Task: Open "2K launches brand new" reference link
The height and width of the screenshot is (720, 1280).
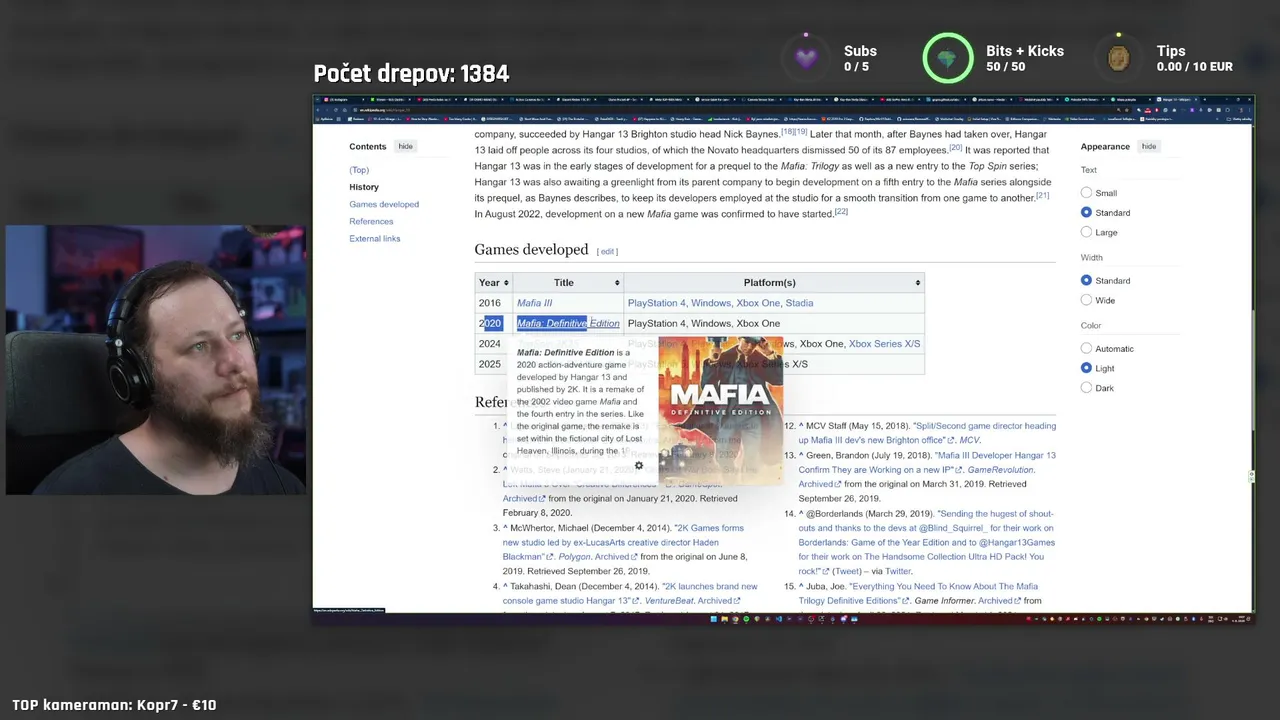Action: pos(630,594)
